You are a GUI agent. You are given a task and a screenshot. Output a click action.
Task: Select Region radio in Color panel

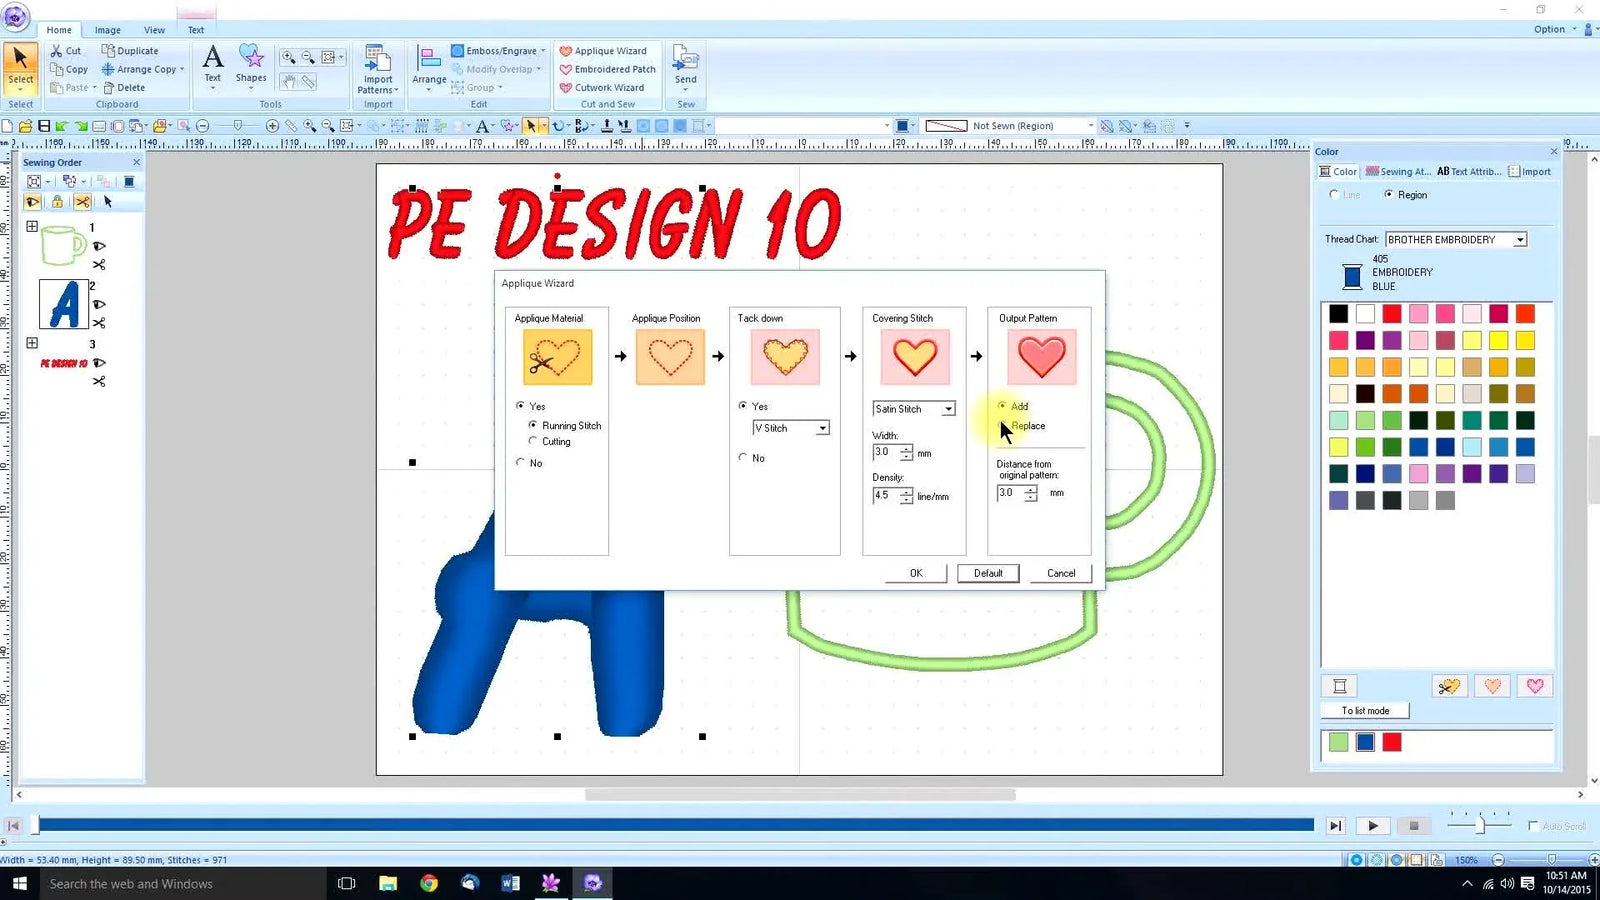click(x=1405, y=195)
